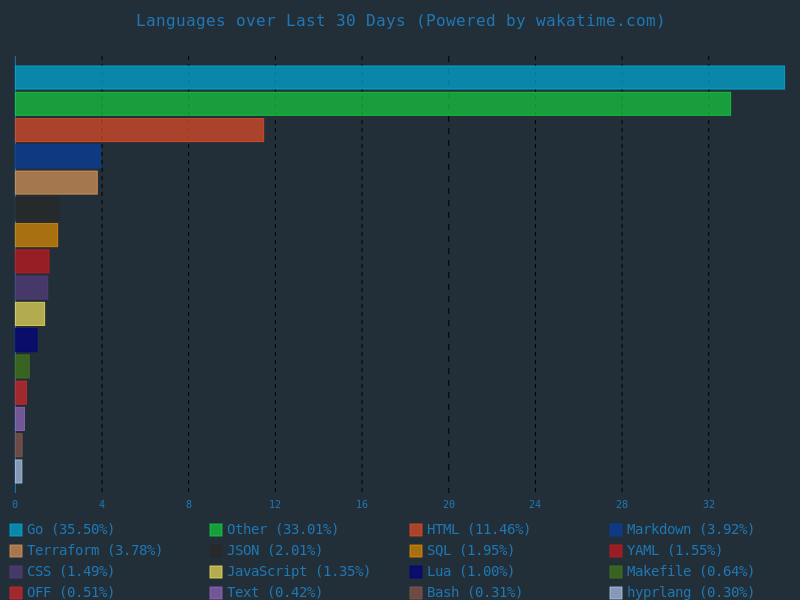Click the teal Go bar in the chart
This screenshot has width=800, height=600.
(x=400, y=78)
